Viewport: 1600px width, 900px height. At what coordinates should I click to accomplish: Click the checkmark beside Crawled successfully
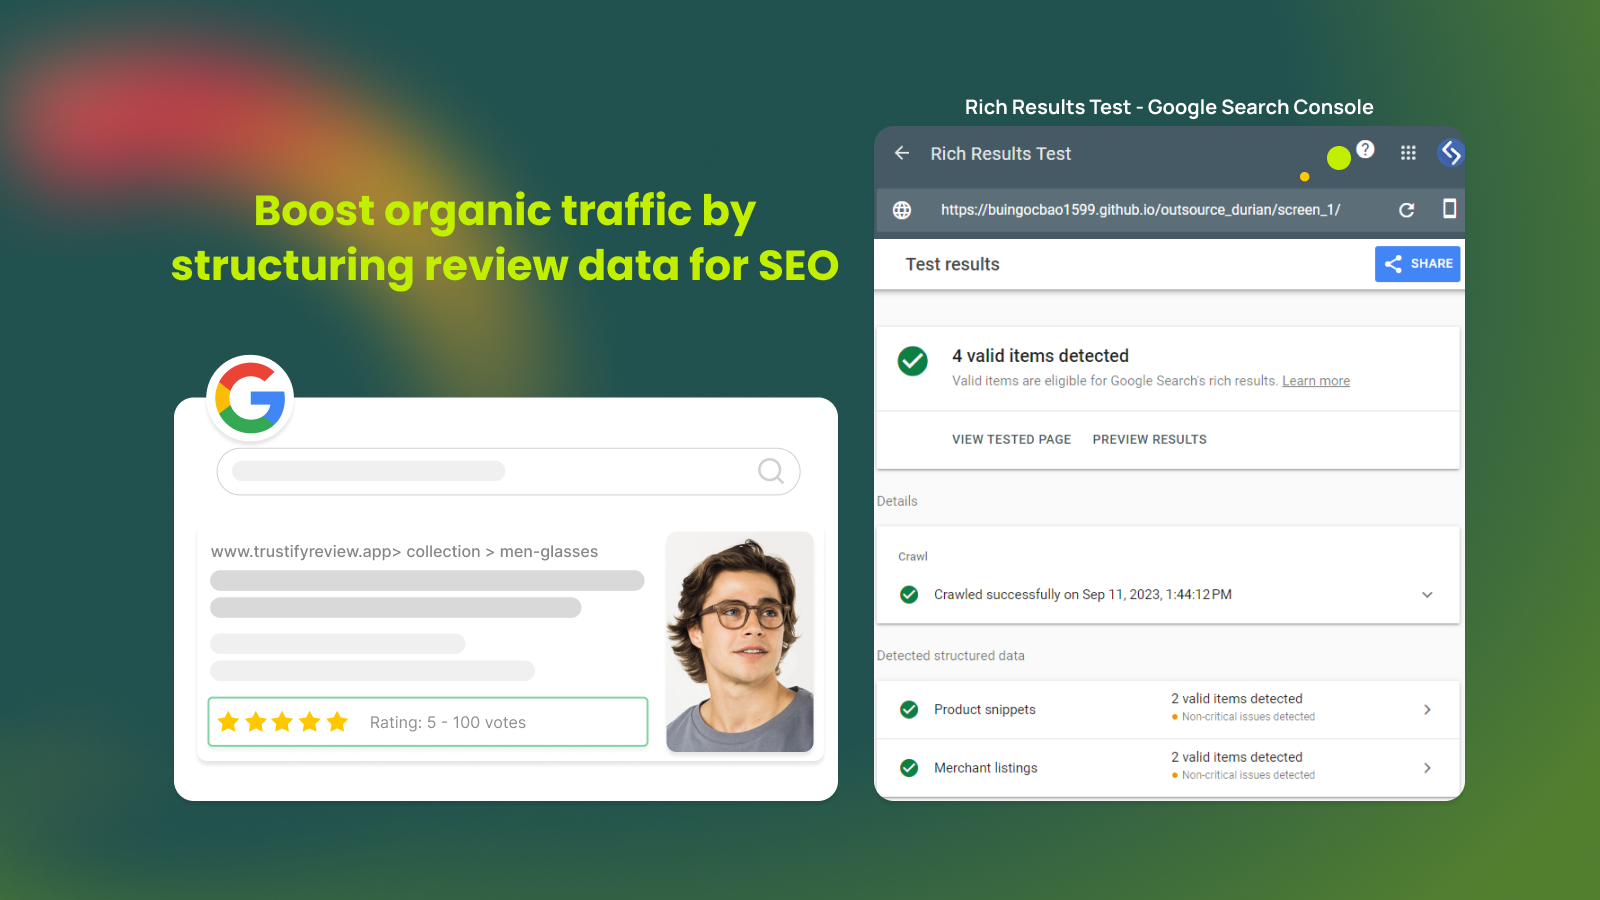(908, 594)
